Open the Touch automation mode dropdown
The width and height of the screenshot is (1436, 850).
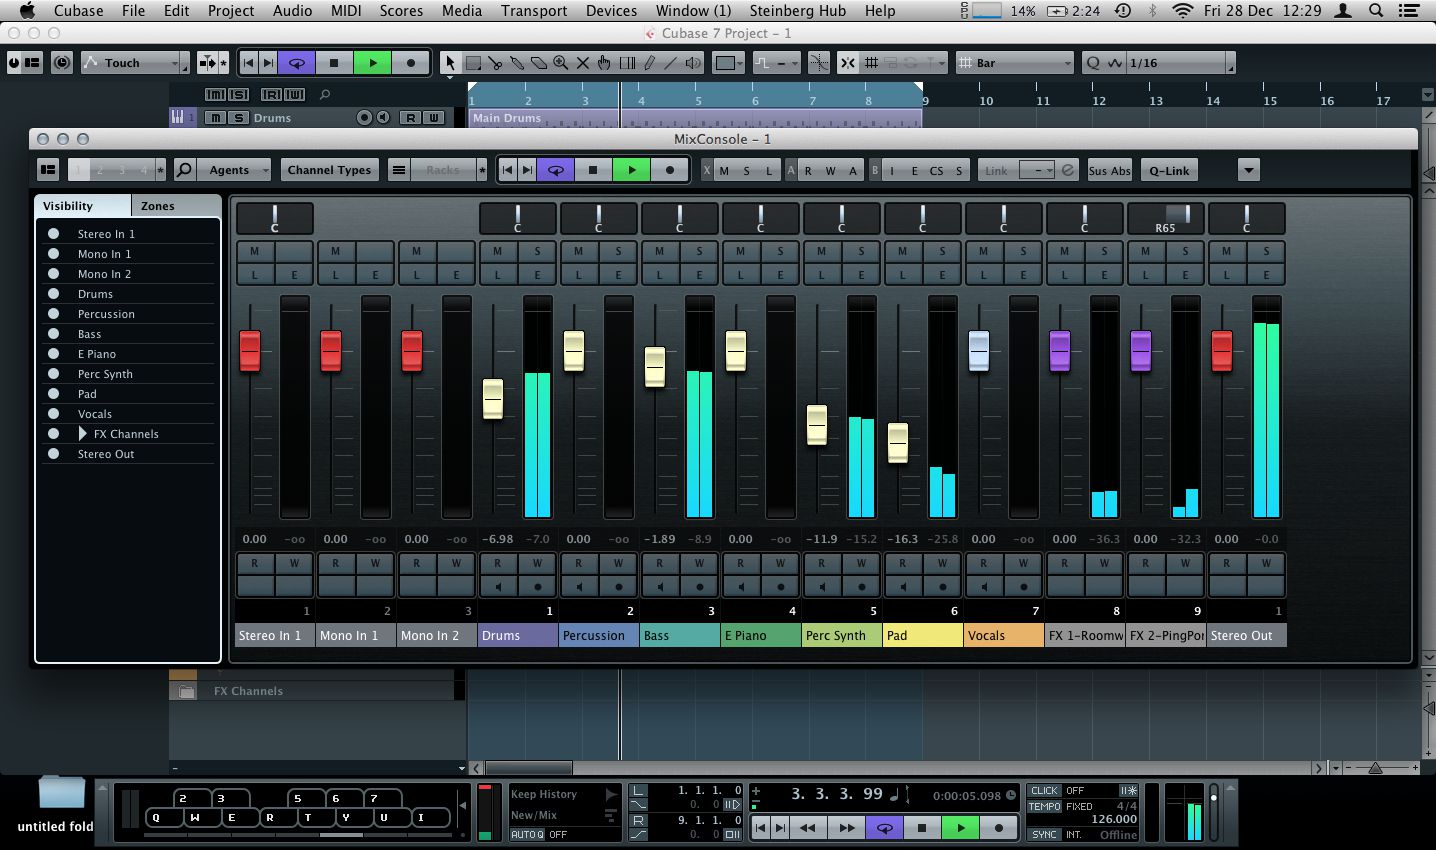point(135,63)
